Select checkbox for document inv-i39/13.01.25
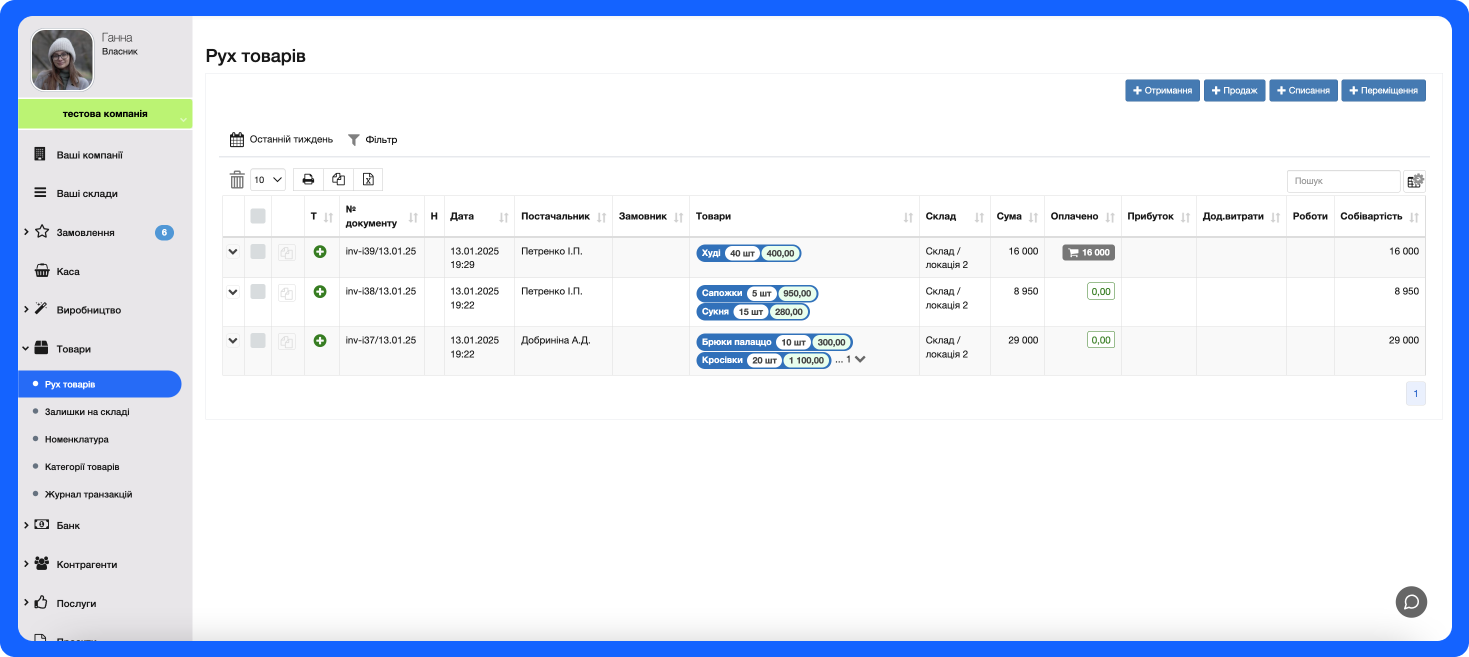1469x657 pixels. (258, 252)
